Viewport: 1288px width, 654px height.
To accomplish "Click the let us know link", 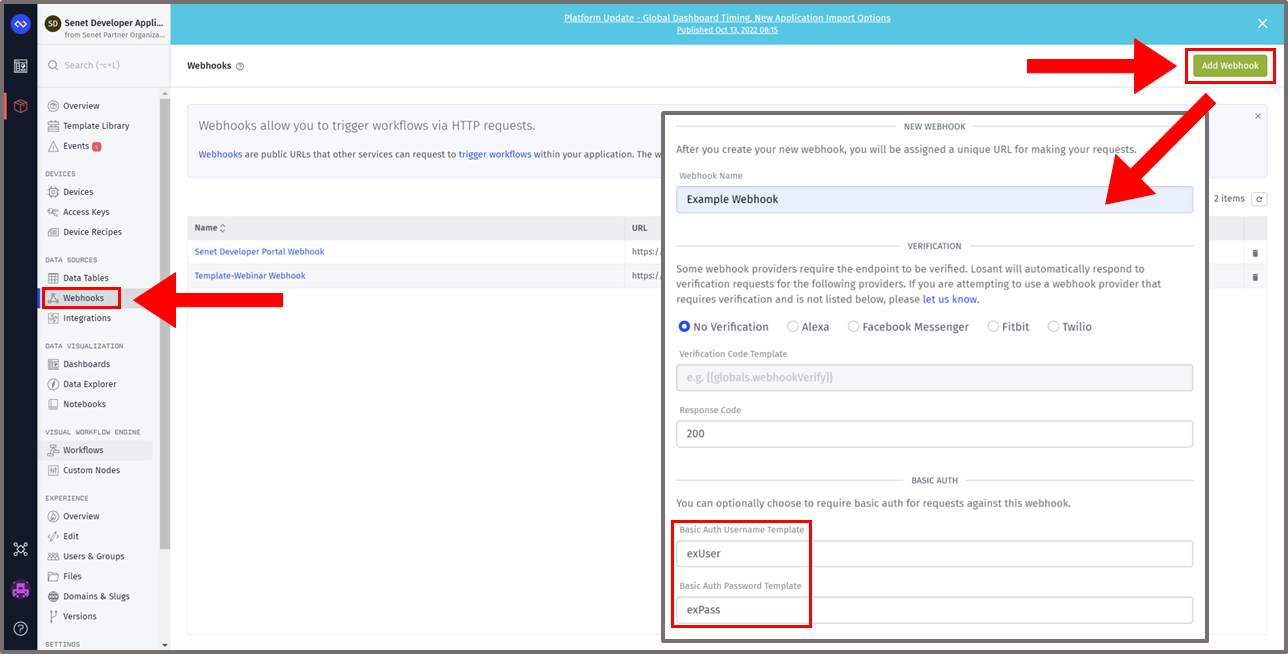I will click(x=950, y=299).
